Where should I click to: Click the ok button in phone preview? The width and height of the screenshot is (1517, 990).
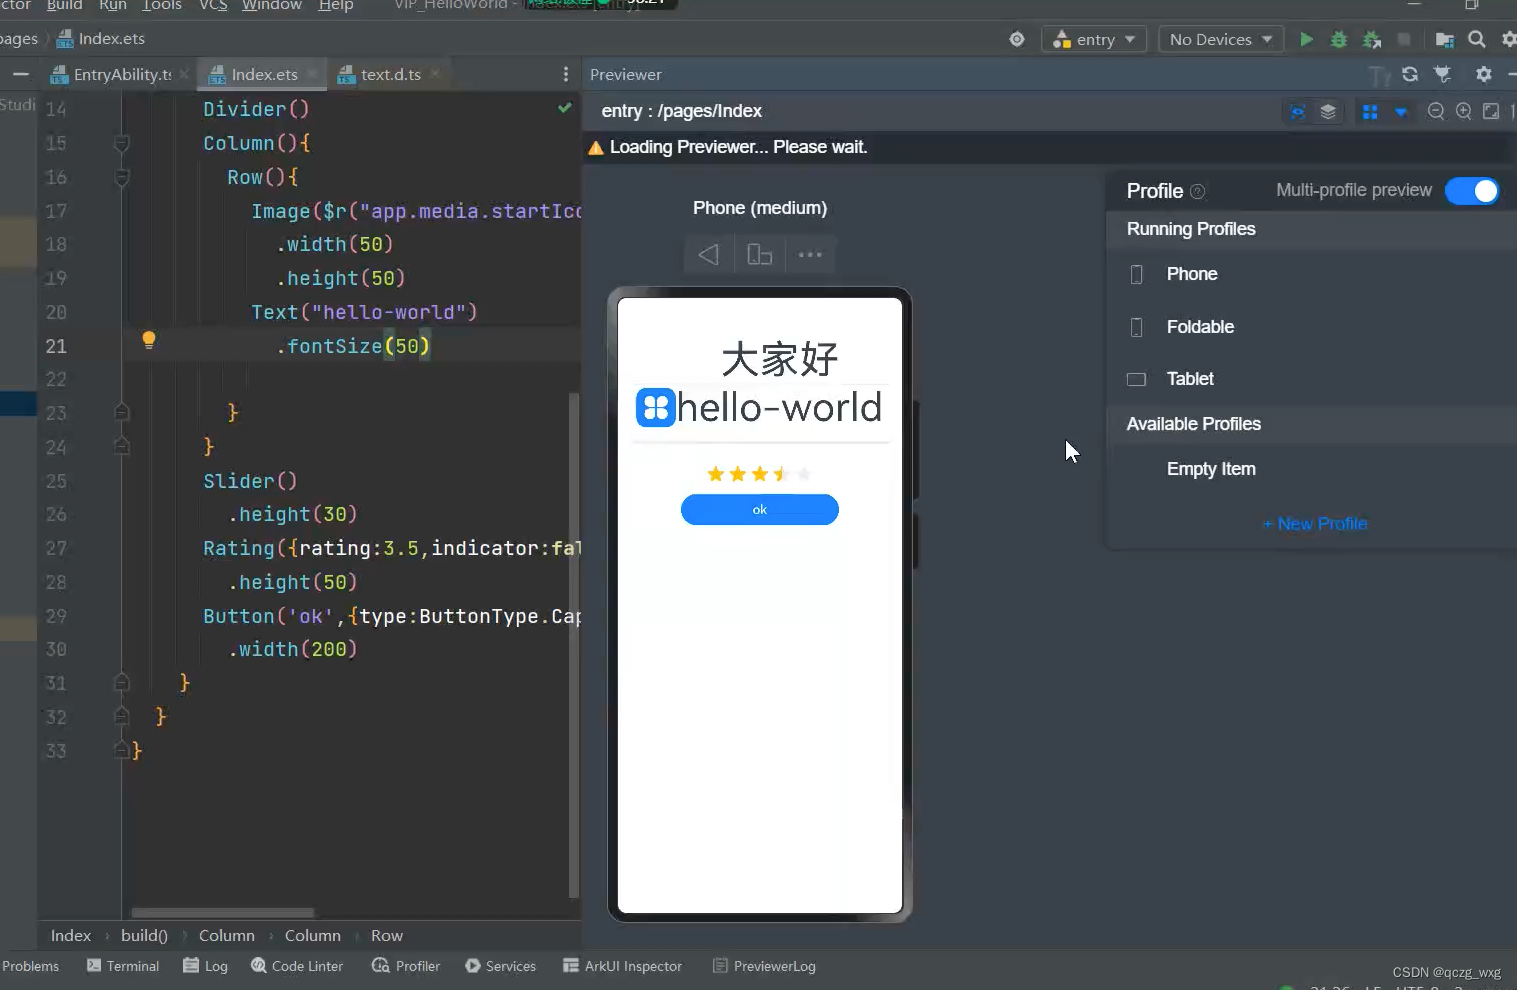pyautogui.click(x=760, y=510)
